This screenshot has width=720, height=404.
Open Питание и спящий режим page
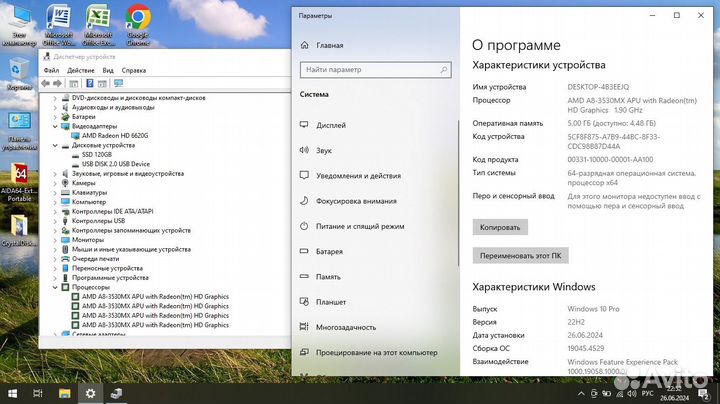tap(360, 226)
